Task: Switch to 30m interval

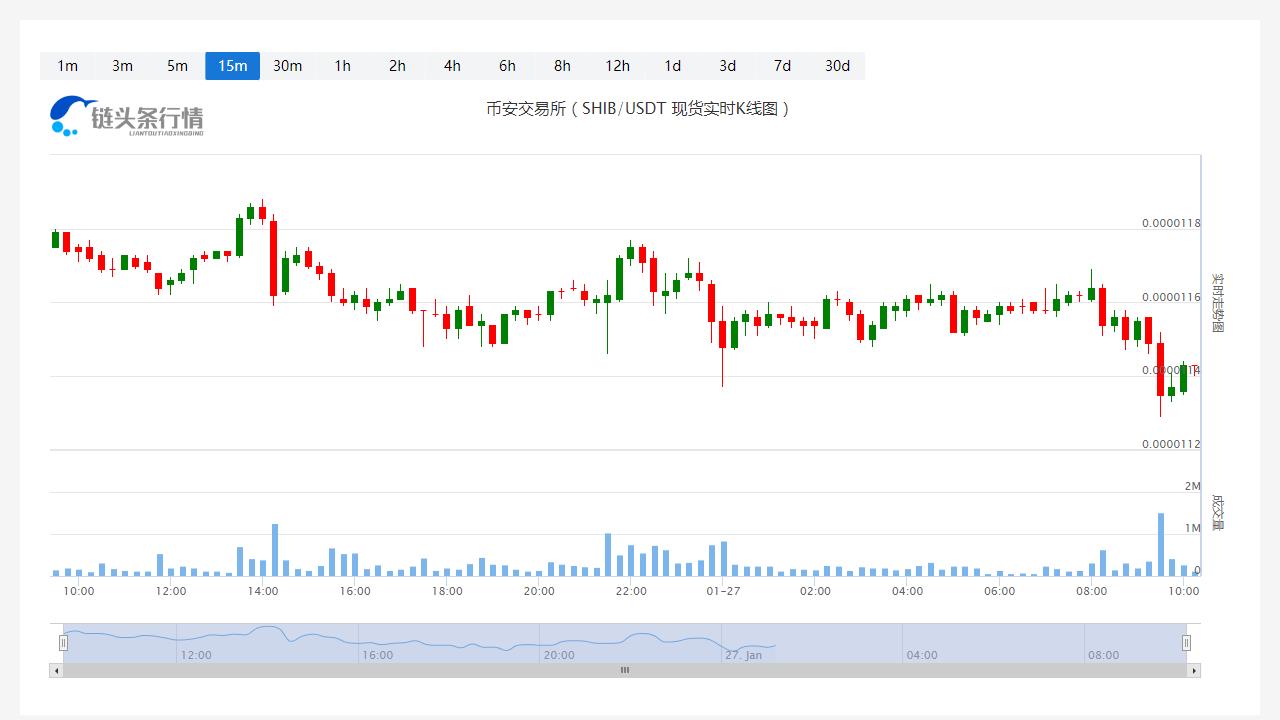Action: (287, 66)
